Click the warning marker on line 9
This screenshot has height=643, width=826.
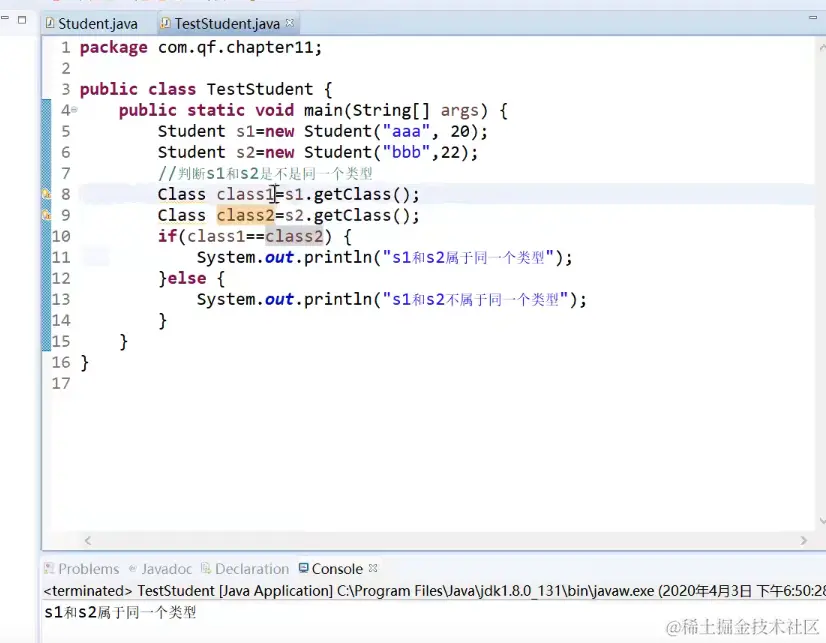coord(46,215)
